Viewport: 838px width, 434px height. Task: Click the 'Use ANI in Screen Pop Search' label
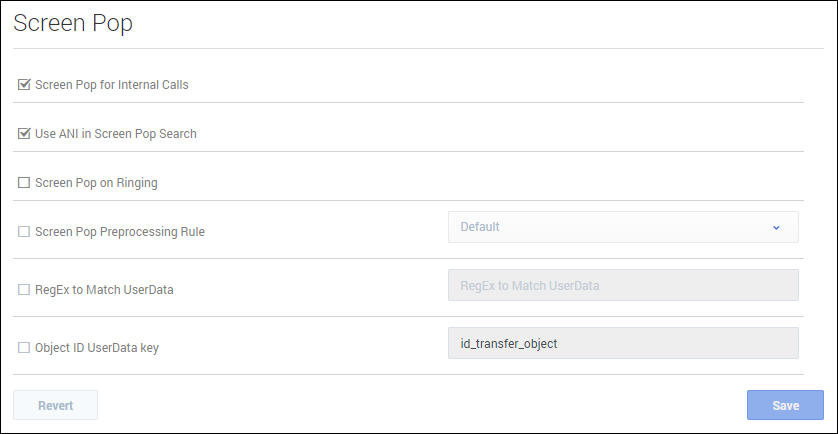point(116,134)
